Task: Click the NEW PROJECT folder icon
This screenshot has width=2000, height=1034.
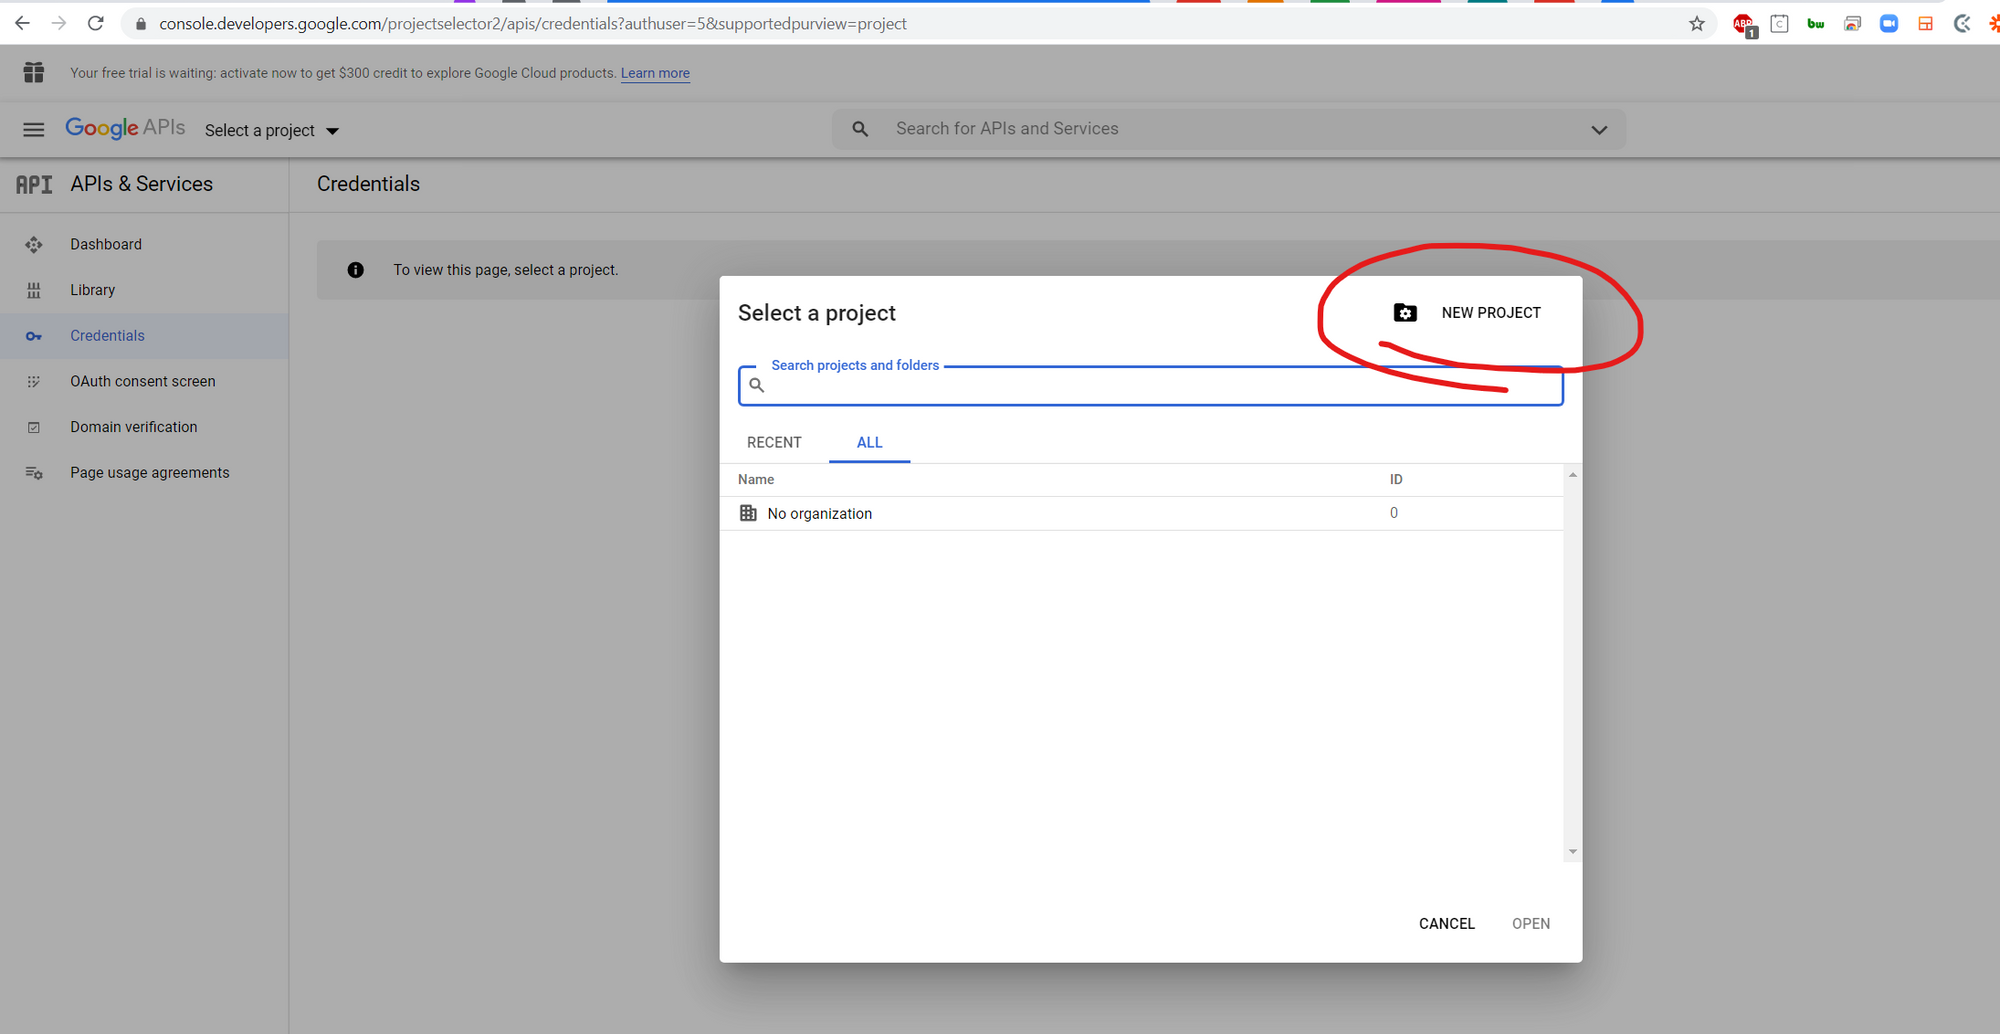Action: [x=1405, y=313]
